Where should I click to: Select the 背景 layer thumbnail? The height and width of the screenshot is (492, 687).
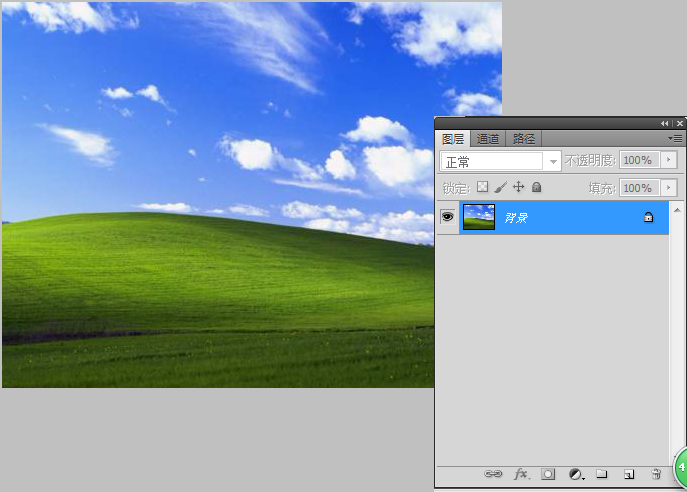(x=479, y=216)
